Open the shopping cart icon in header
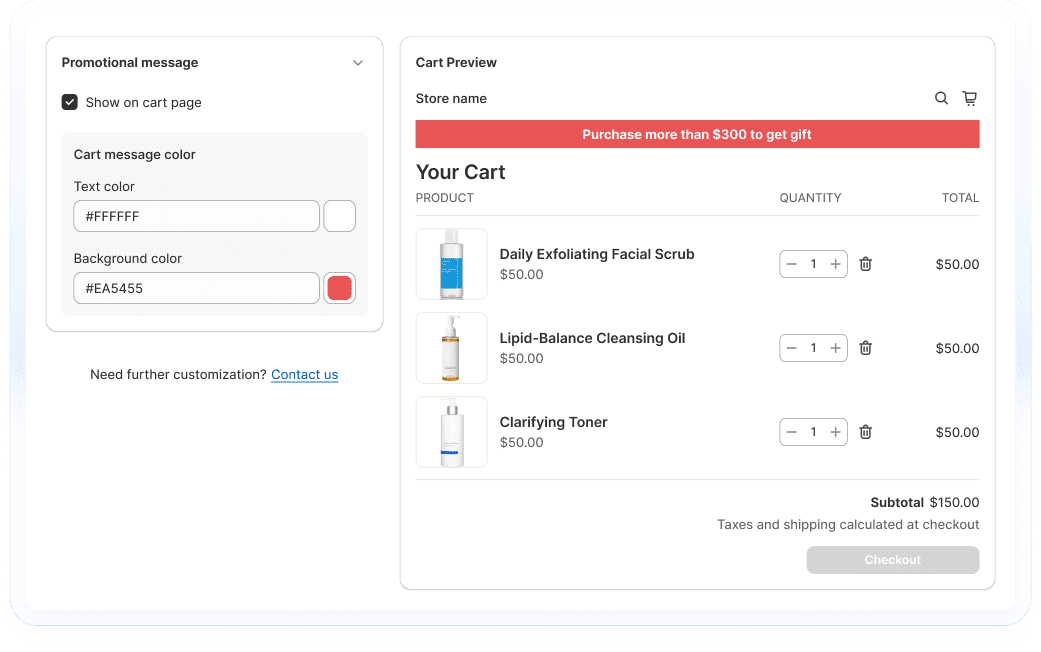The height and width of the screenshot is (652, 1041). pos(969,98)
